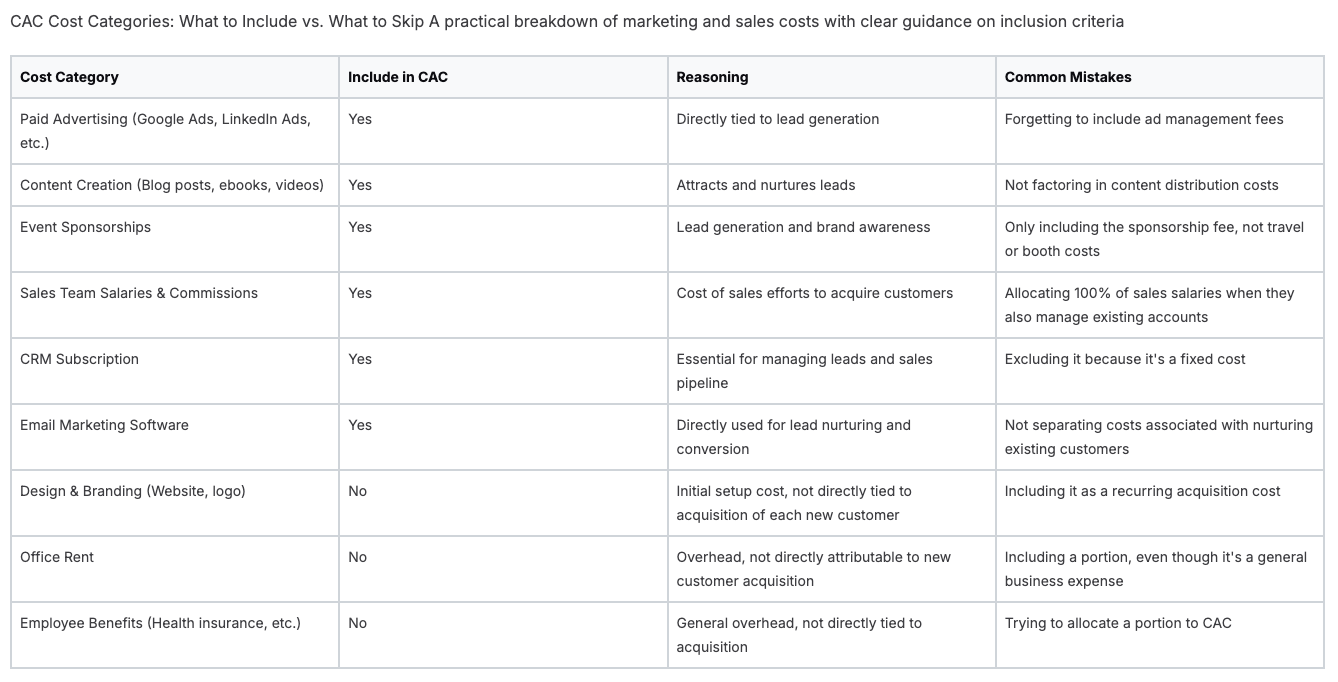This screenshot has width=1338, height=682.
Task: Select the Employee Benefits cell
Action: pyautogui.click(x=175, y=635)
